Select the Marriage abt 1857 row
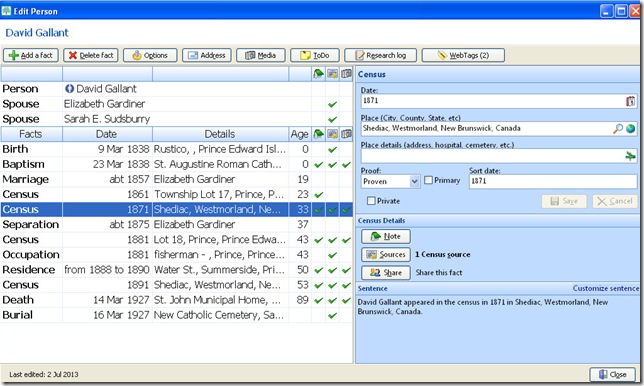 coord(177,179)
